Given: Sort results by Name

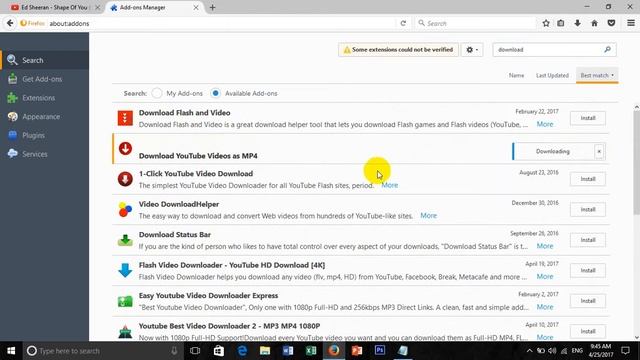Looking at the screenshot, I should pos(516,75).
